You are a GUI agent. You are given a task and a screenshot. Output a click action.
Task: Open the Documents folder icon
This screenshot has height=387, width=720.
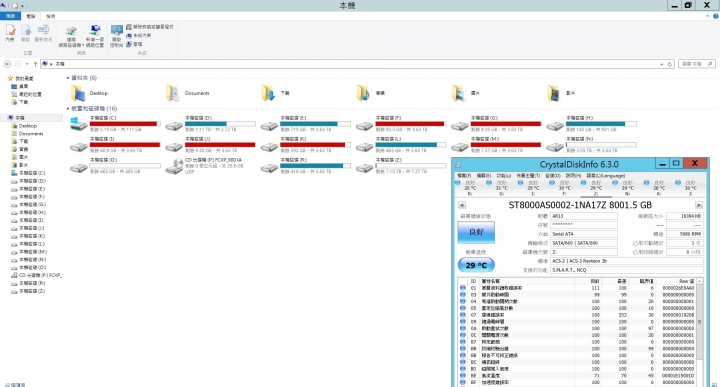tap(173, 93)
